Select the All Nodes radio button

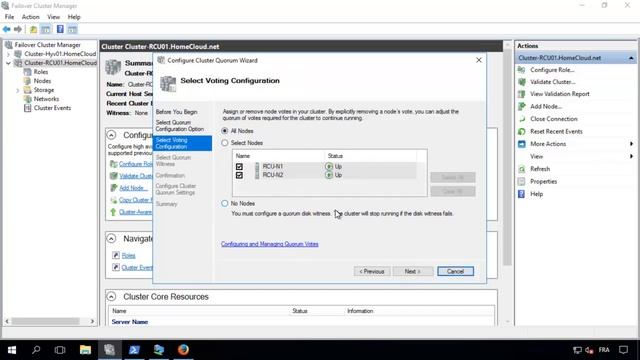(224, 131)
